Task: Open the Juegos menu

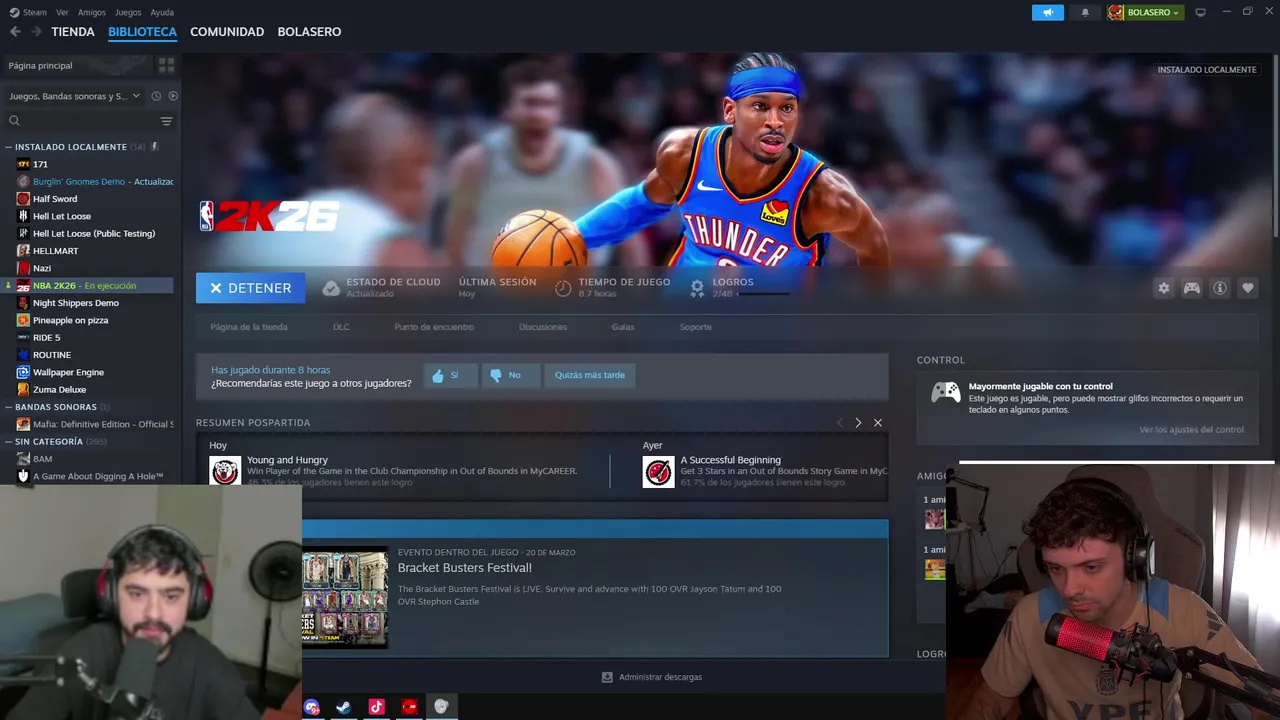Action: tap(128, 12)
